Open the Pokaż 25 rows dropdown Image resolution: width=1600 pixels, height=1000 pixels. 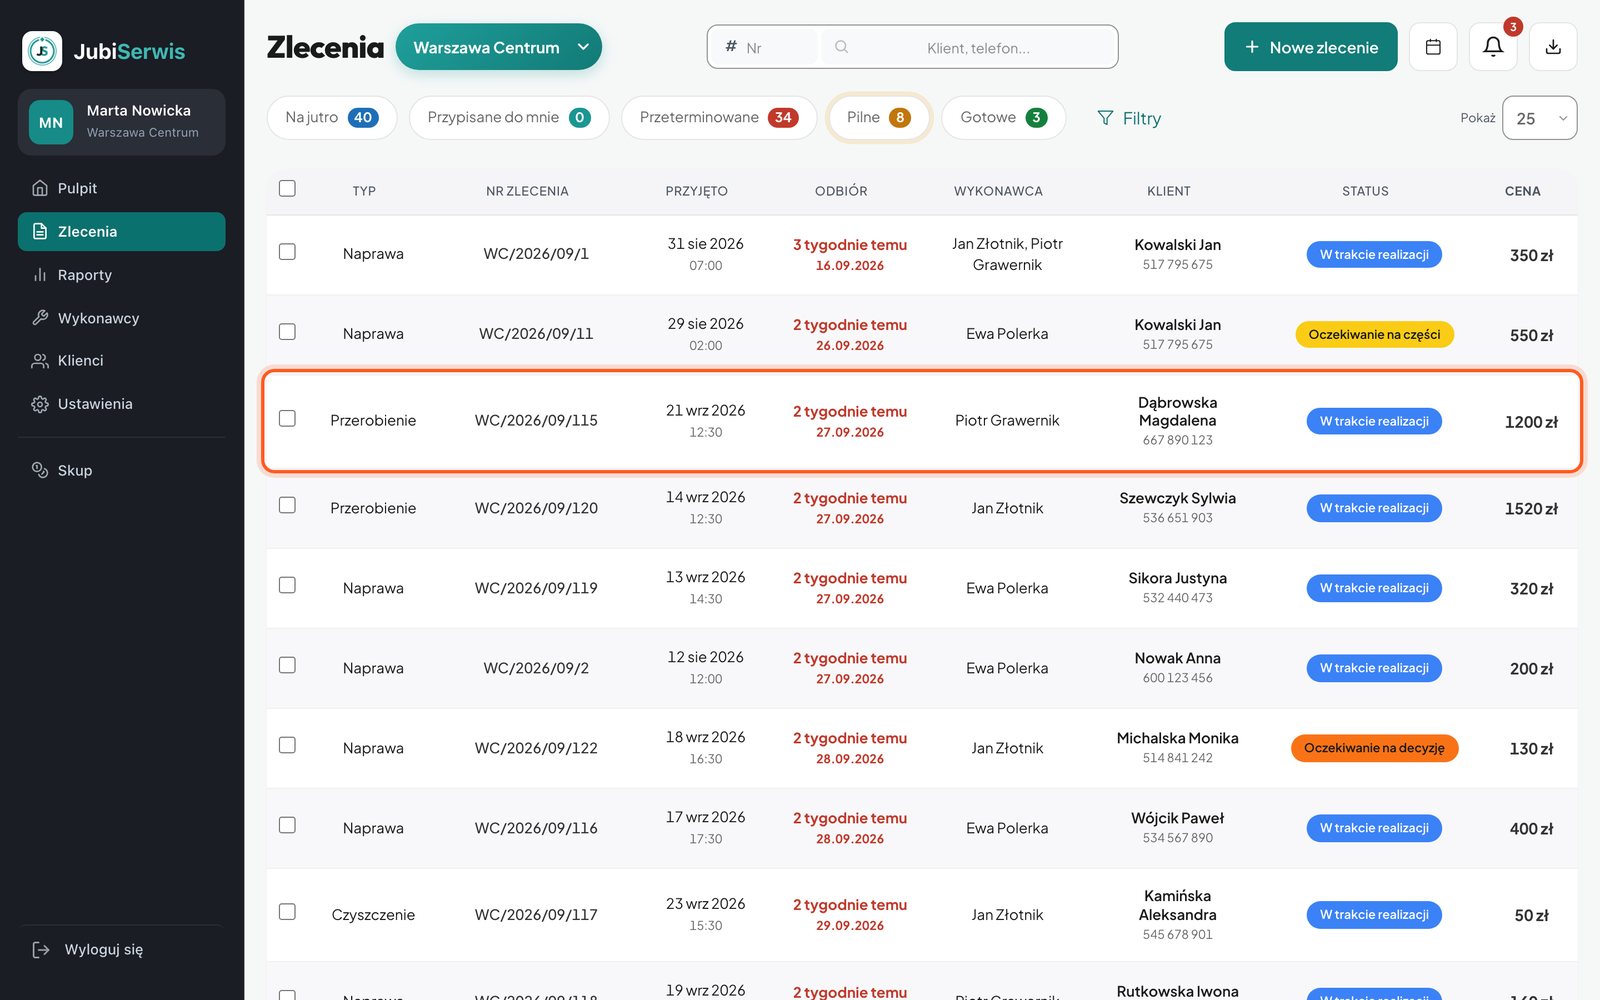1539,118
